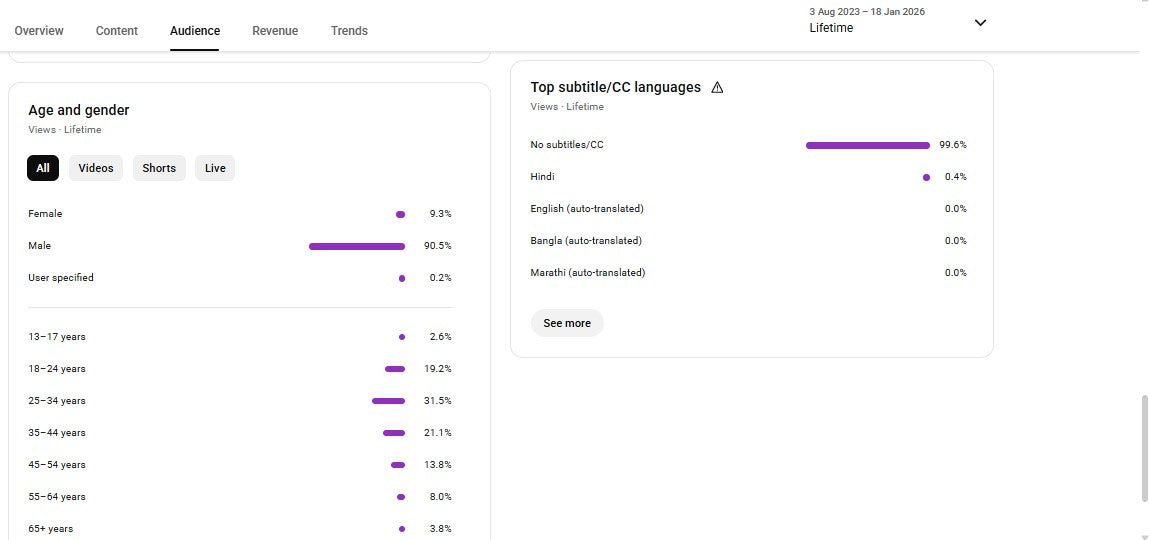Click the vertical page scrollbar thumb
The image size is (1149, 540).
tap(1144, 448)
